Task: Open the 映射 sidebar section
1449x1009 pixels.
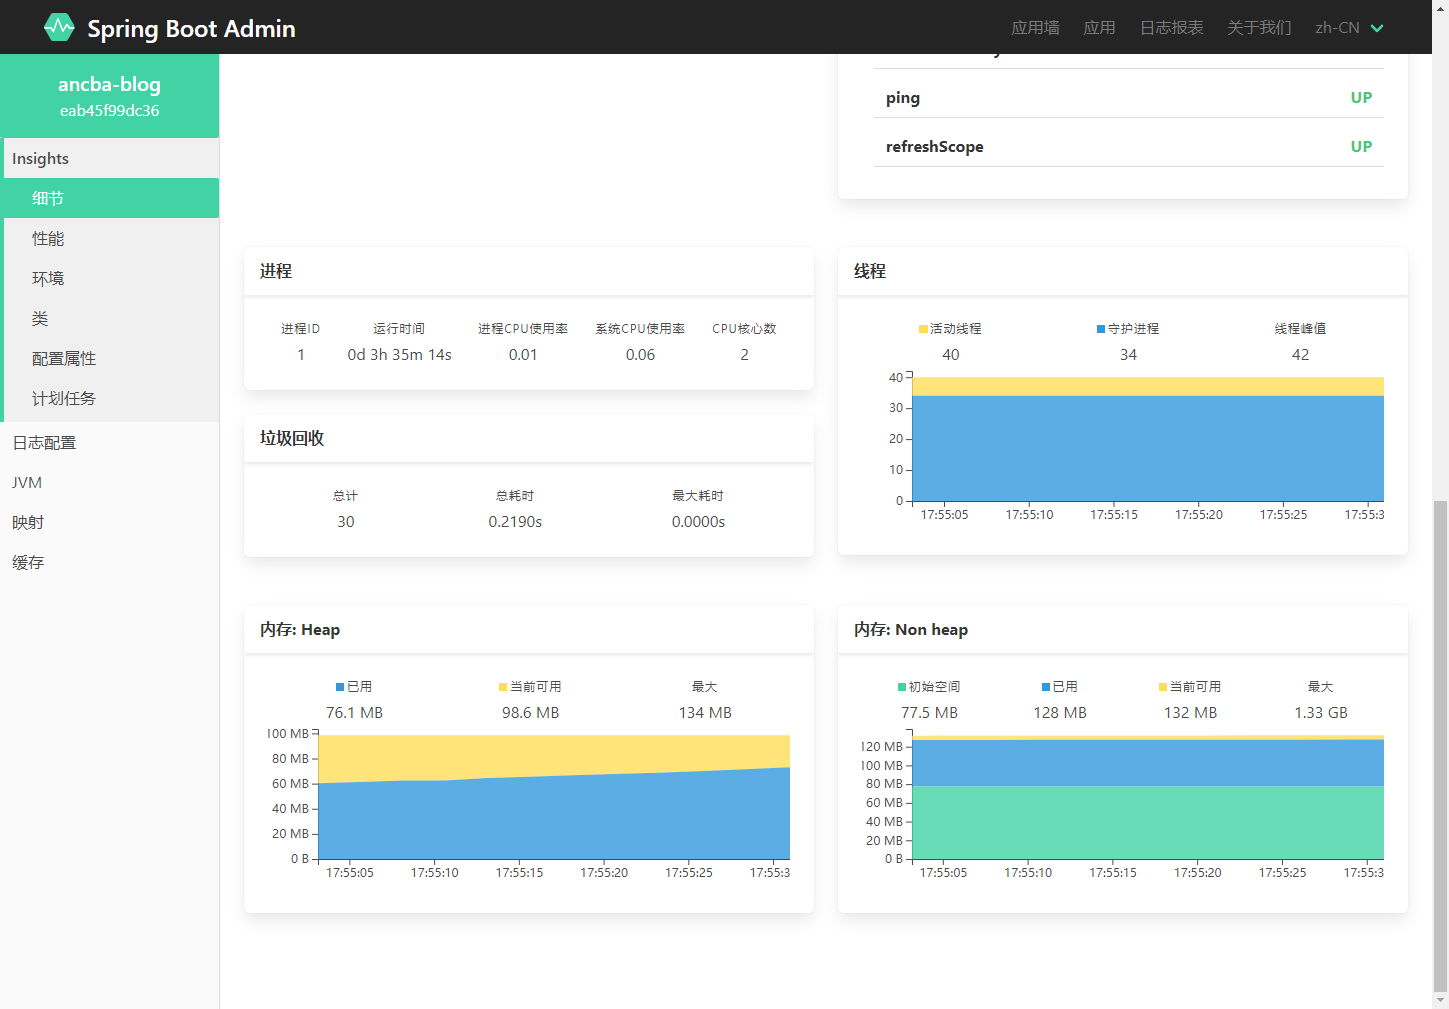Action: coord(109,522)
